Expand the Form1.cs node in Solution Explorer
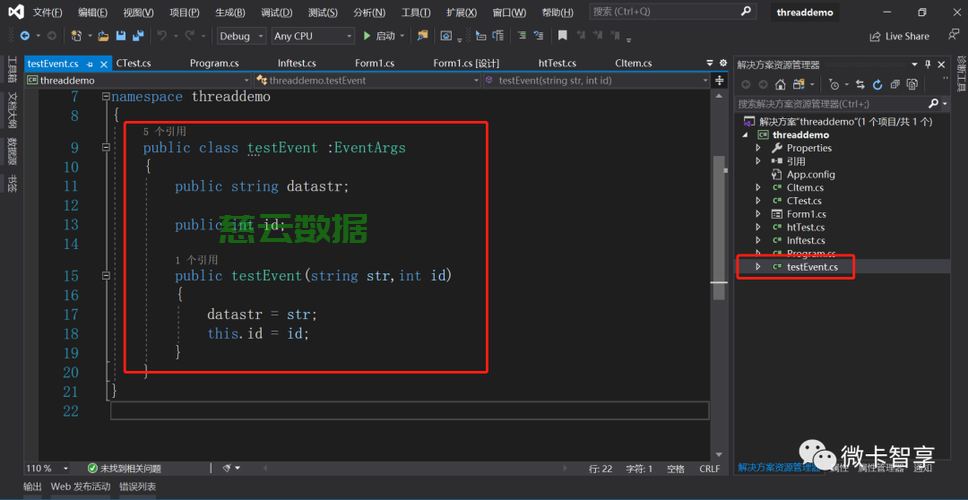Image resolution: width=968 pixels, height=500 pixels. 758,214
